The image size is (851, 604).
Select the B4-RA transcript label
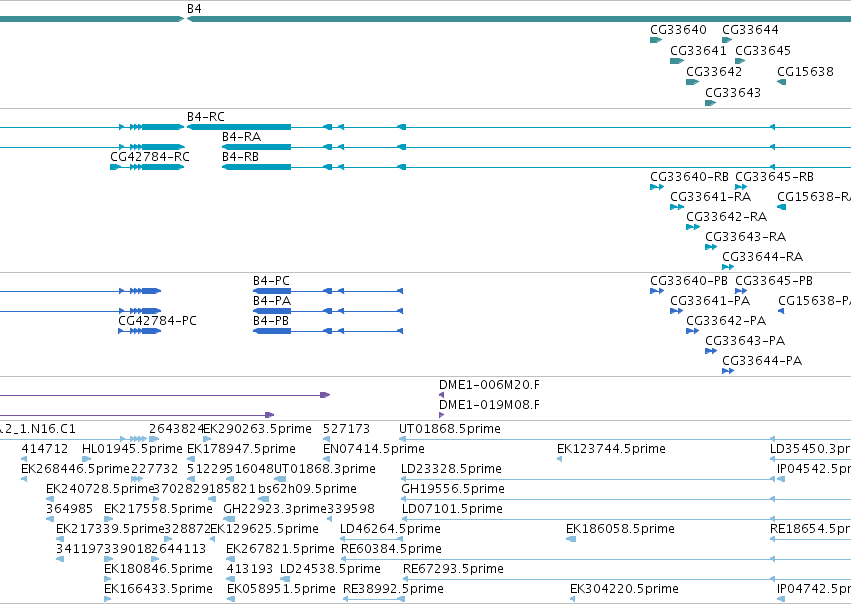242,137
